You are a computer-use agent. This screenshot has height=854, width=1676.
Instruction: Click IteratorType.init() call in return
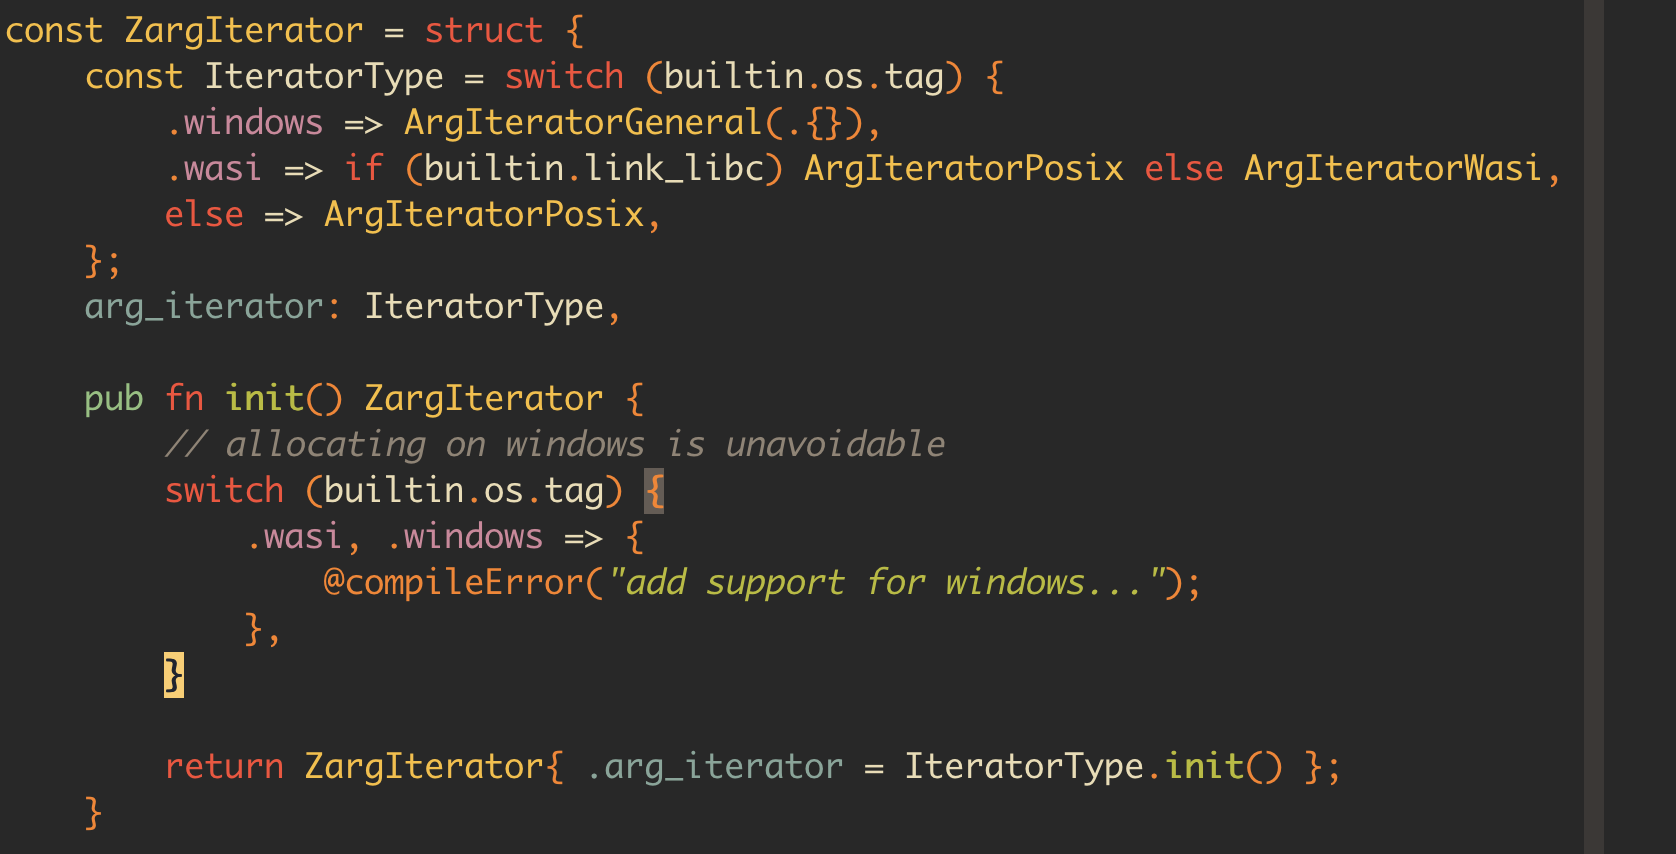point(1093,767)
